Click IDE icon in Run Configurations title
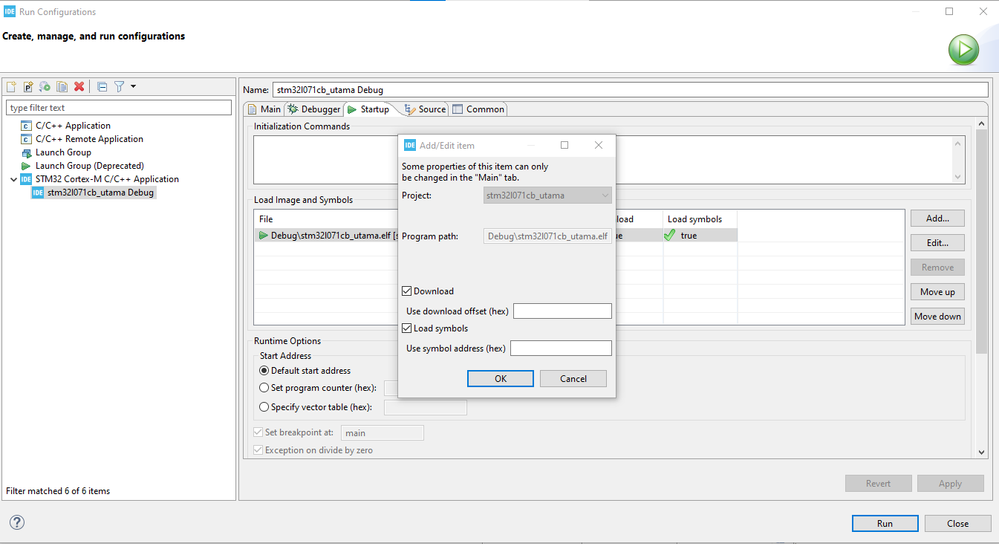This screenshot has height=544, width=999. click(x=10, y=11)
